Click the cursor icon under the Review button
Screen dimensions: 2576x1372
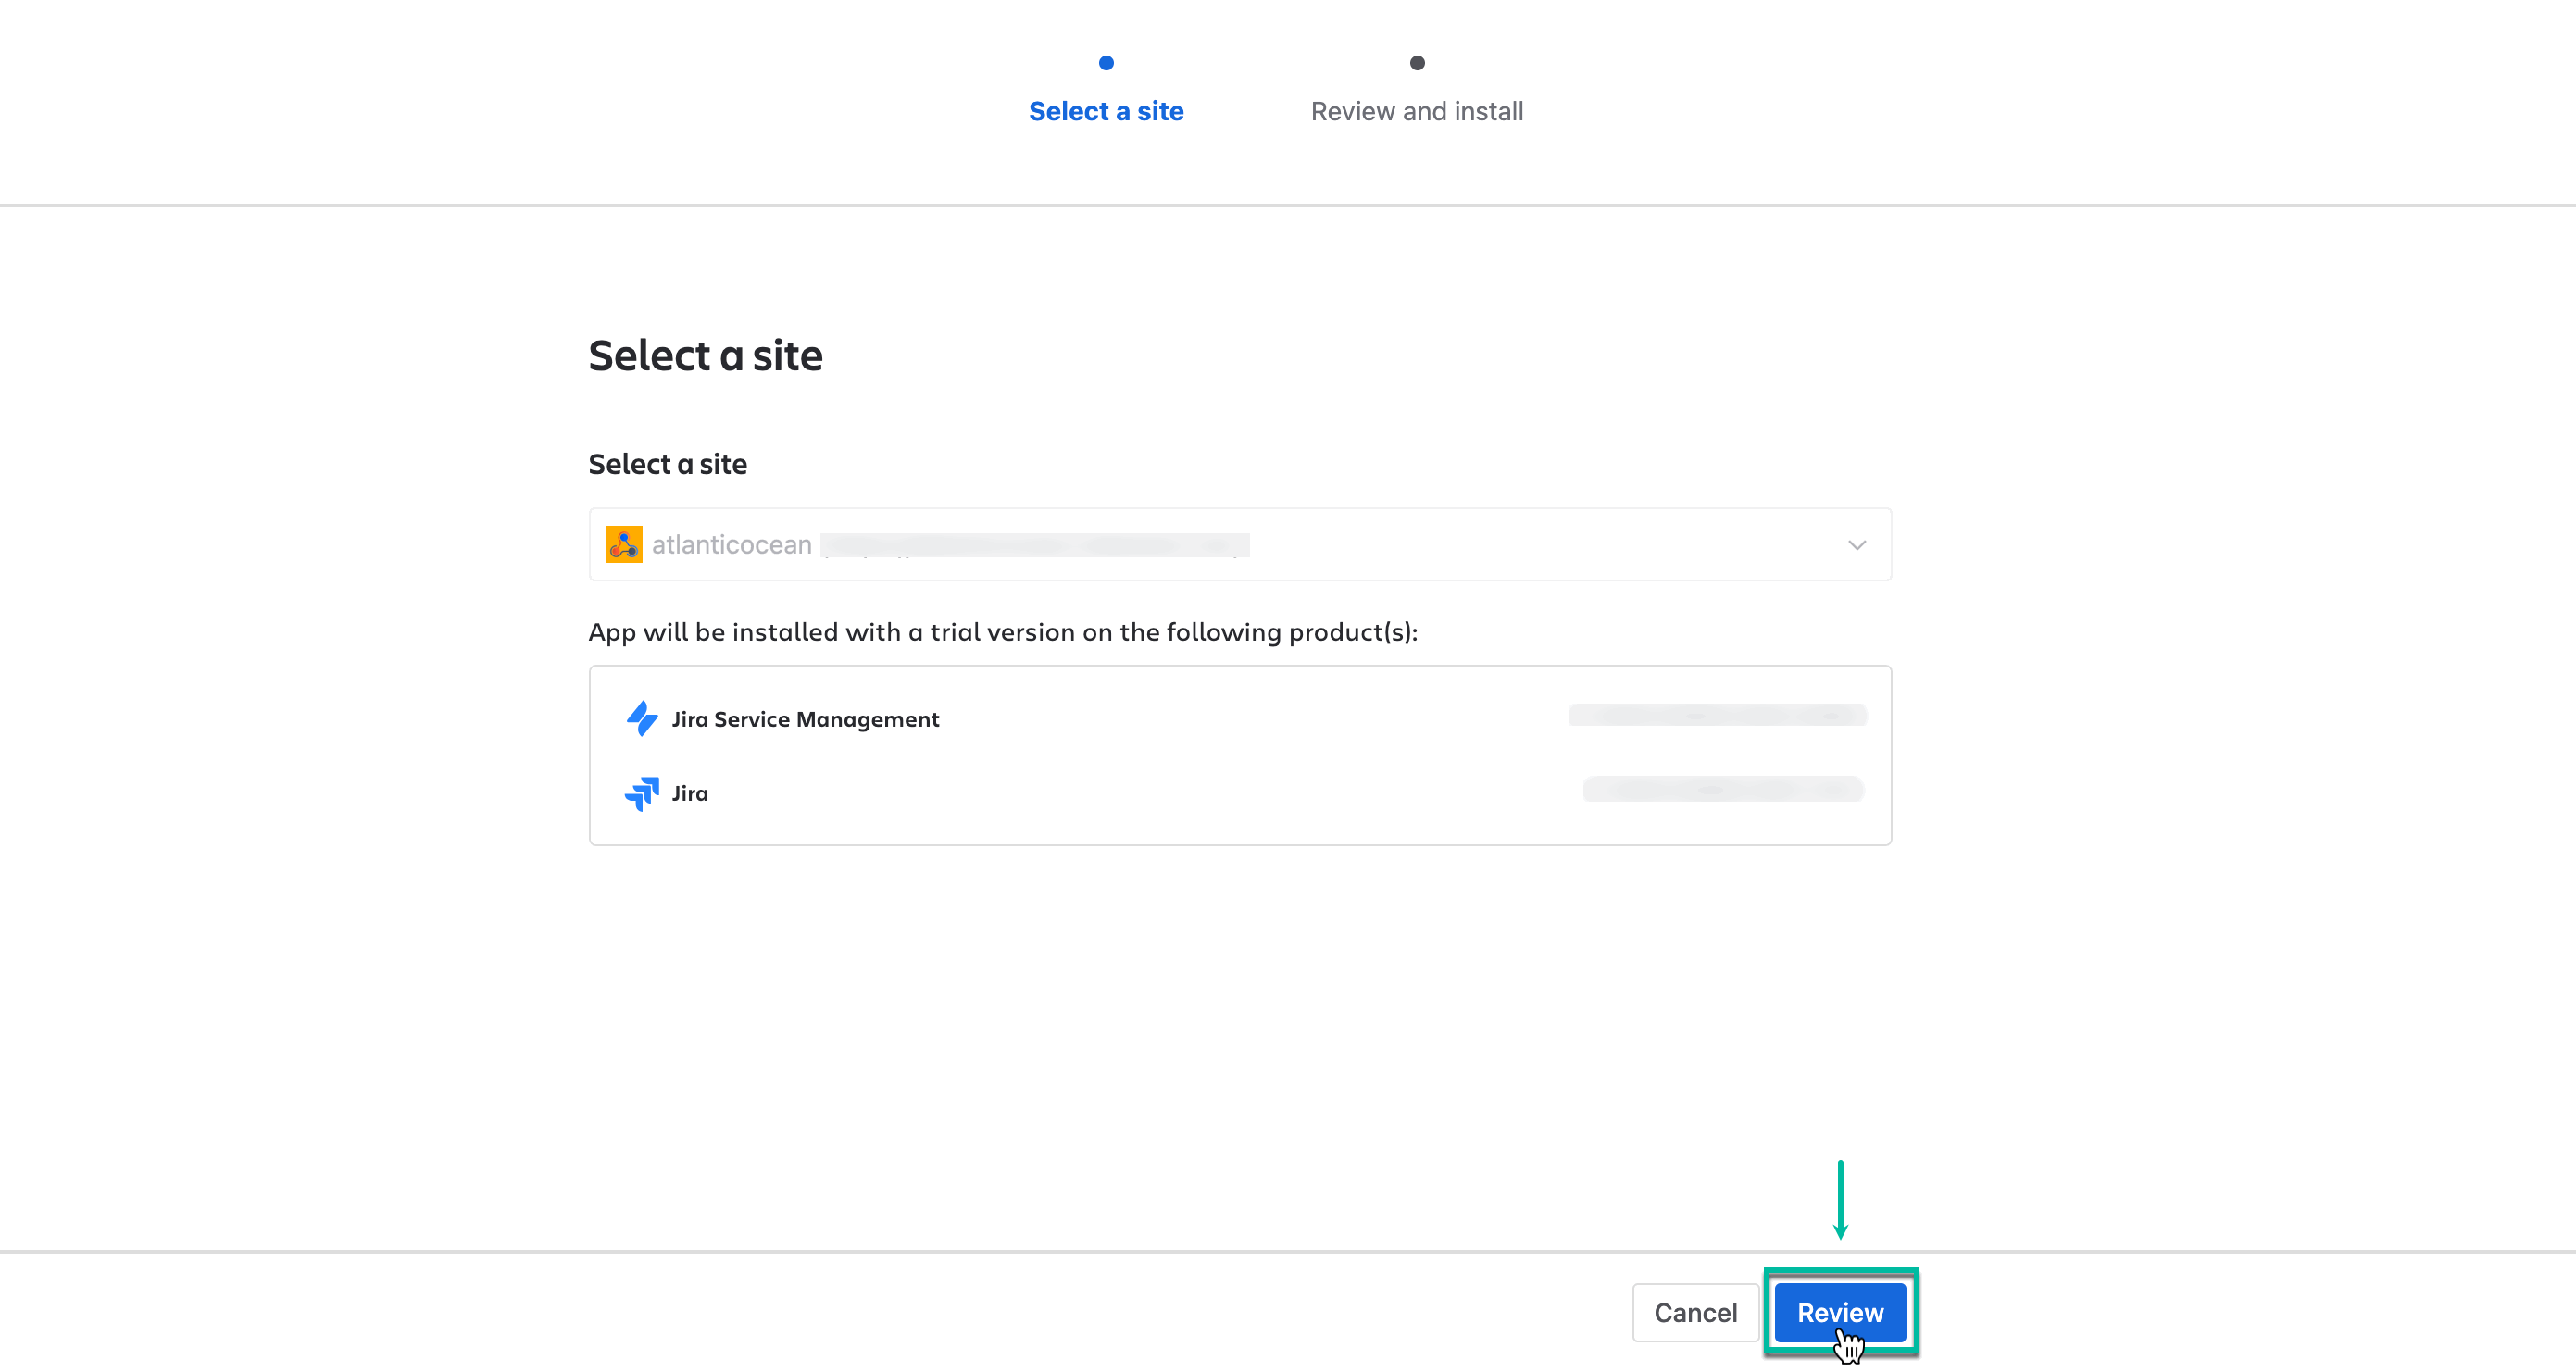tap(1849, 1347)
